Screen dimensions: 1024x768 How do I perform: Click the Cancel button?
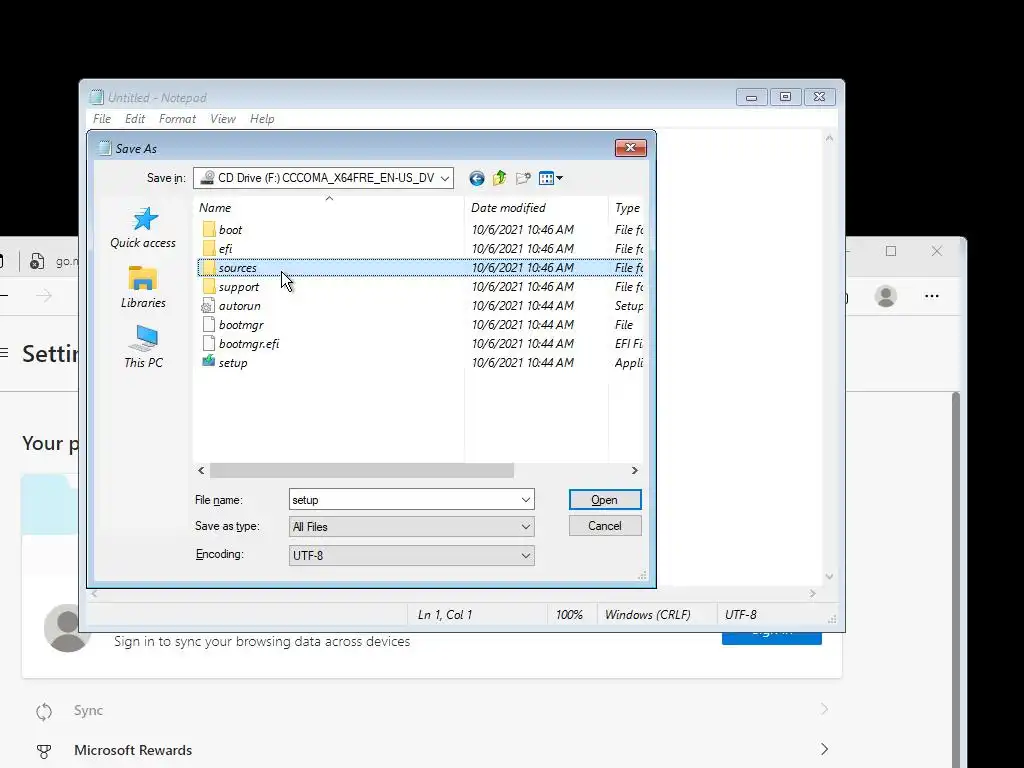[605, 526]
